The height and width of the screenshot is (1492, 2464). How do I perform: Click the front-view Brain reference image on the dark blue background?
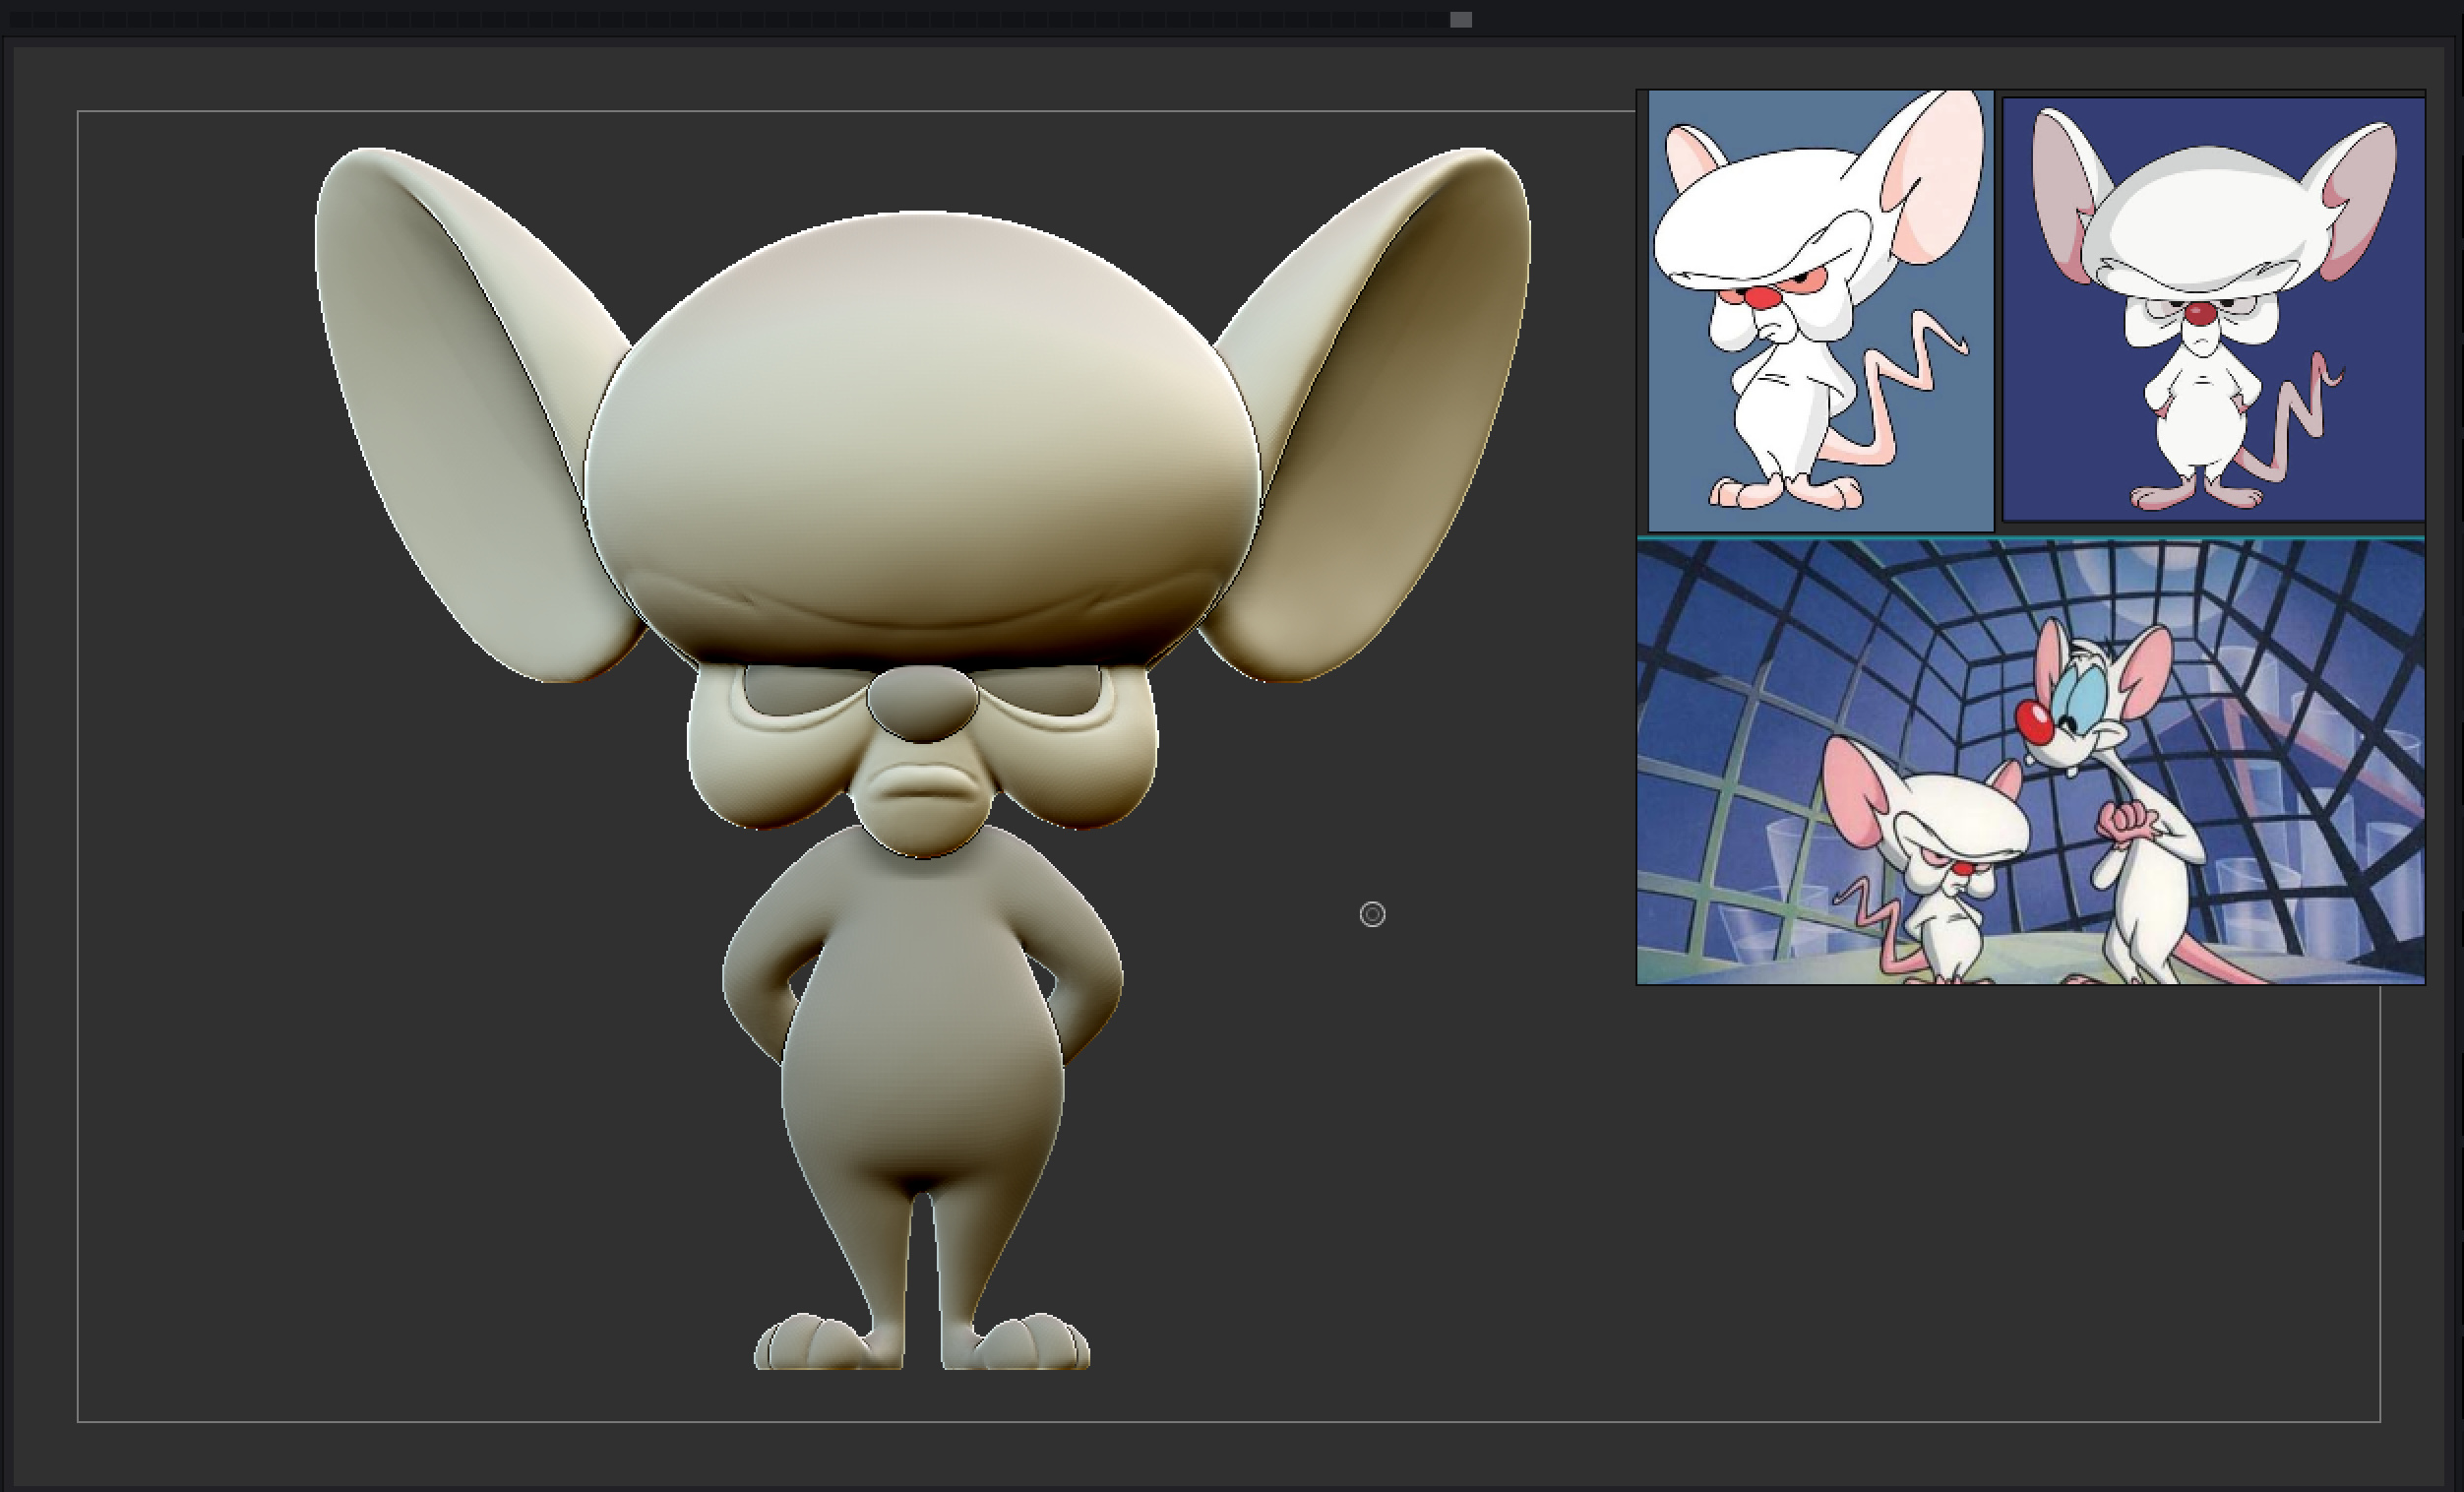[x=2213, y=309]
